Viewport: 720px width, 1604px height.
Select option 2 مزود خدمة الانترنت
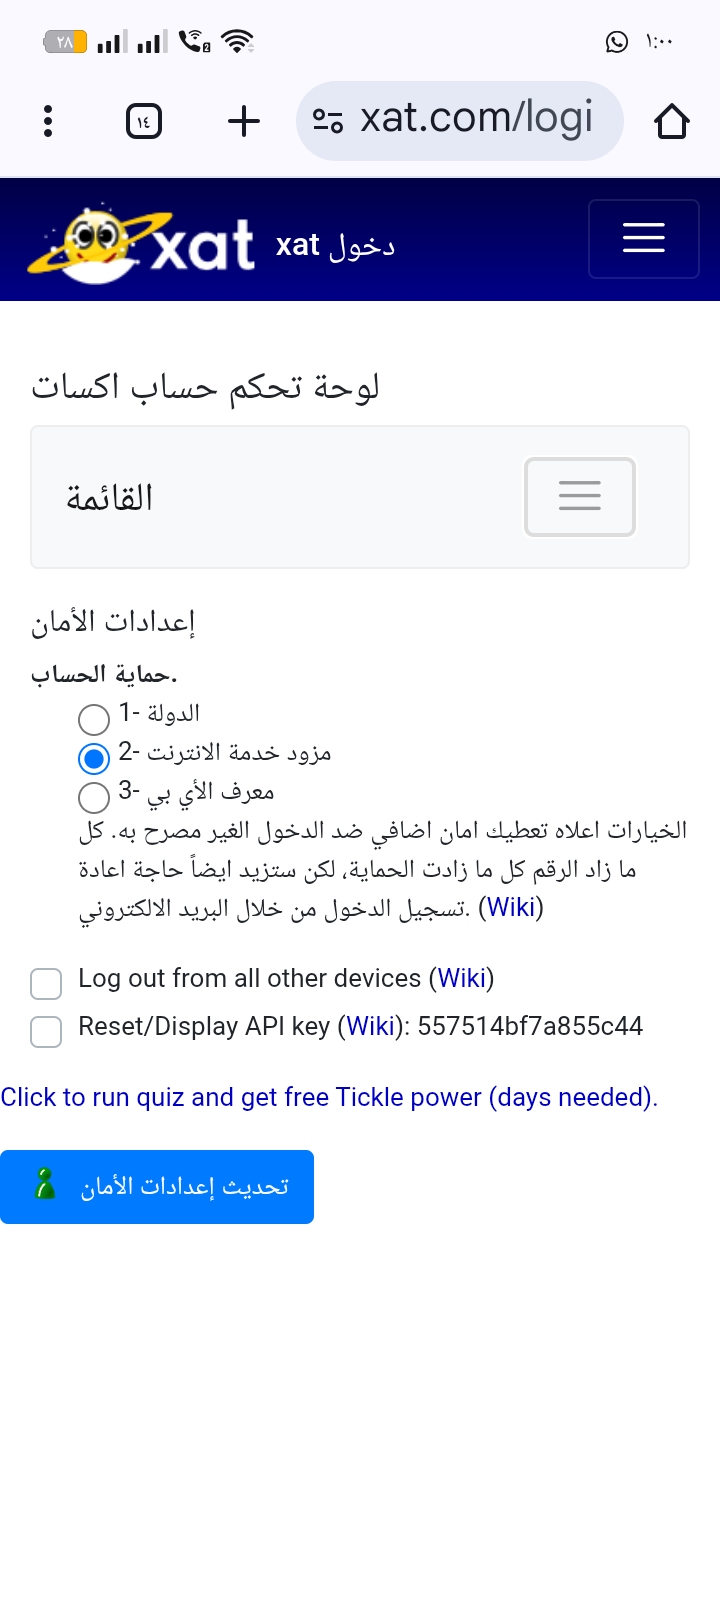click(94, 758)
